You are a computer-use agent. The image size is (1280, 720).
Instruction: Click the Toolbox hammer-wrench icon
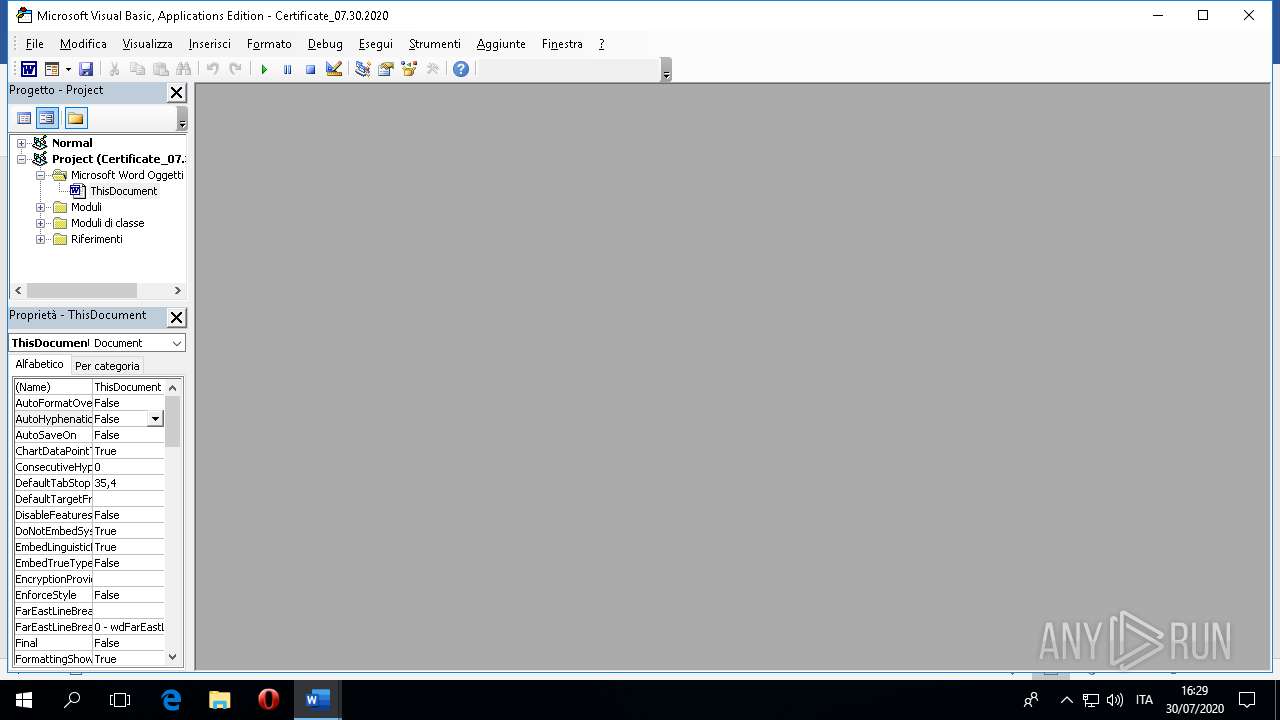click(x=432, y=69)
